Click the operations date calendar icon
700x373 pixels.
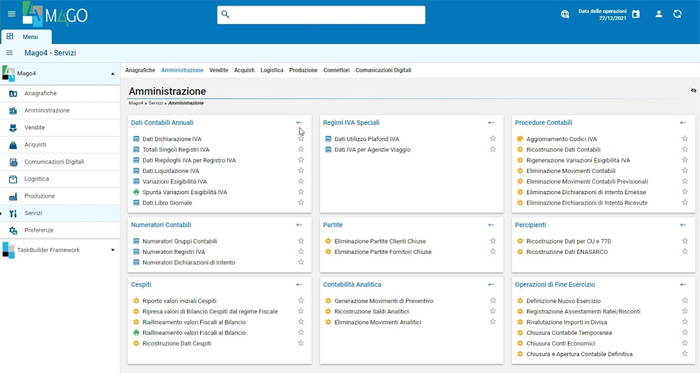(x=636, y=14)
